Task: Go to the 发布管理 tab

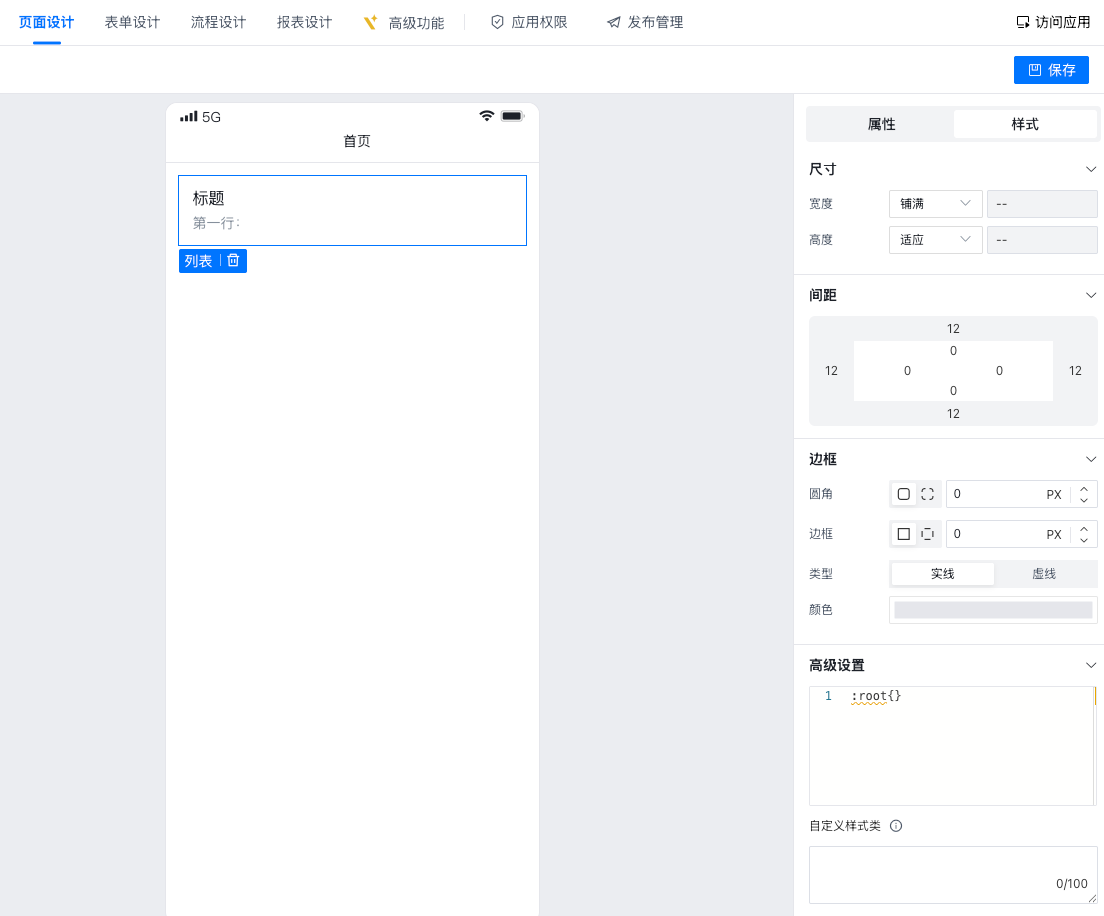Action: 645,22
